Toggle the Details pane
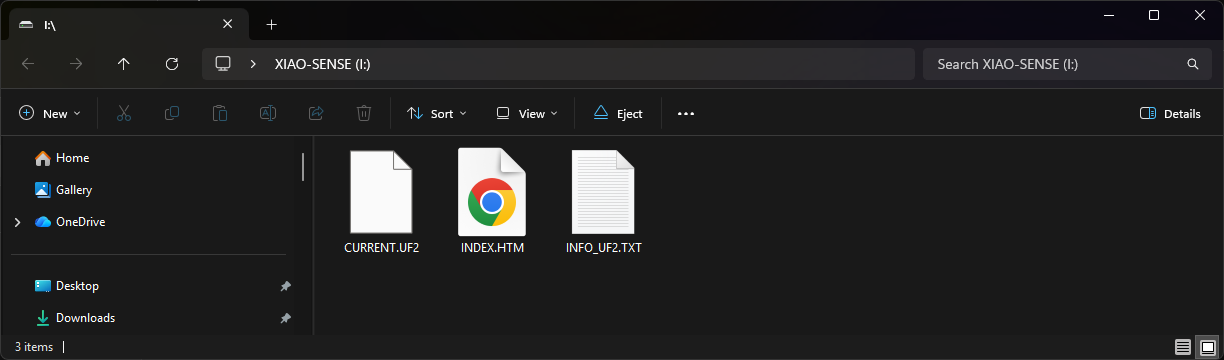 1171,113
